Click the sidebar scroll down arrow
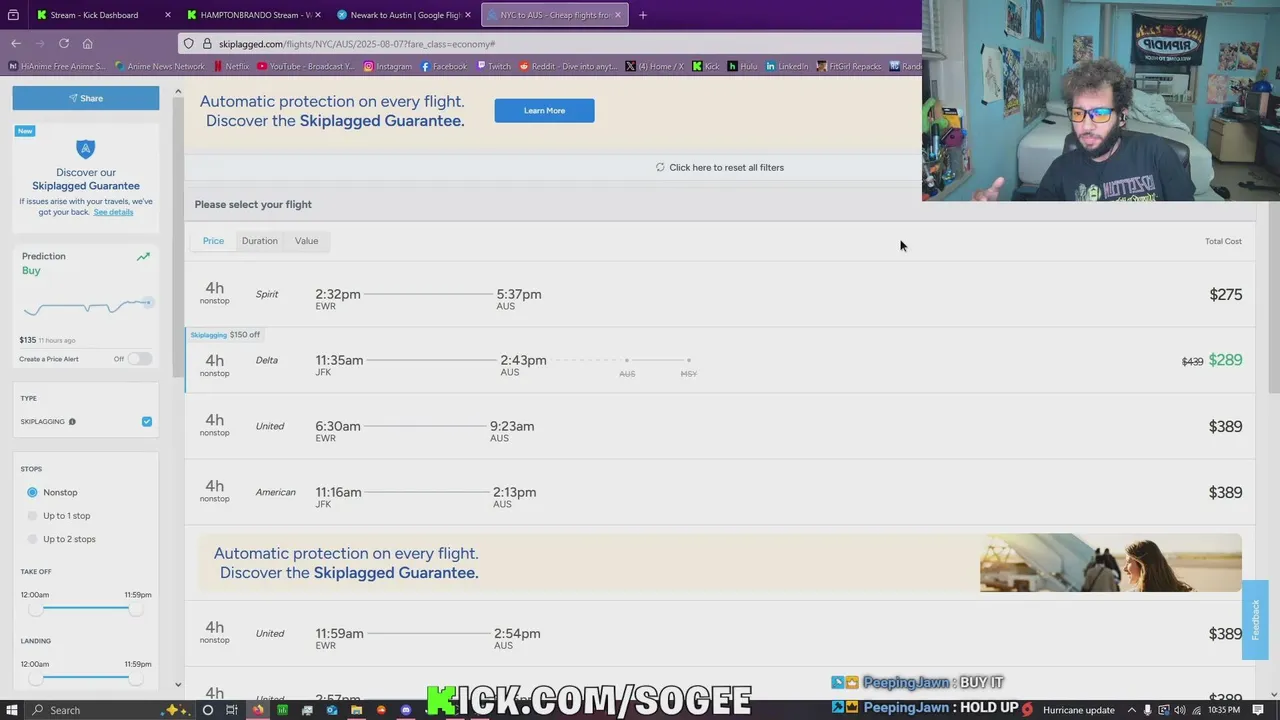1280x720 pixels. coord(178,685)
